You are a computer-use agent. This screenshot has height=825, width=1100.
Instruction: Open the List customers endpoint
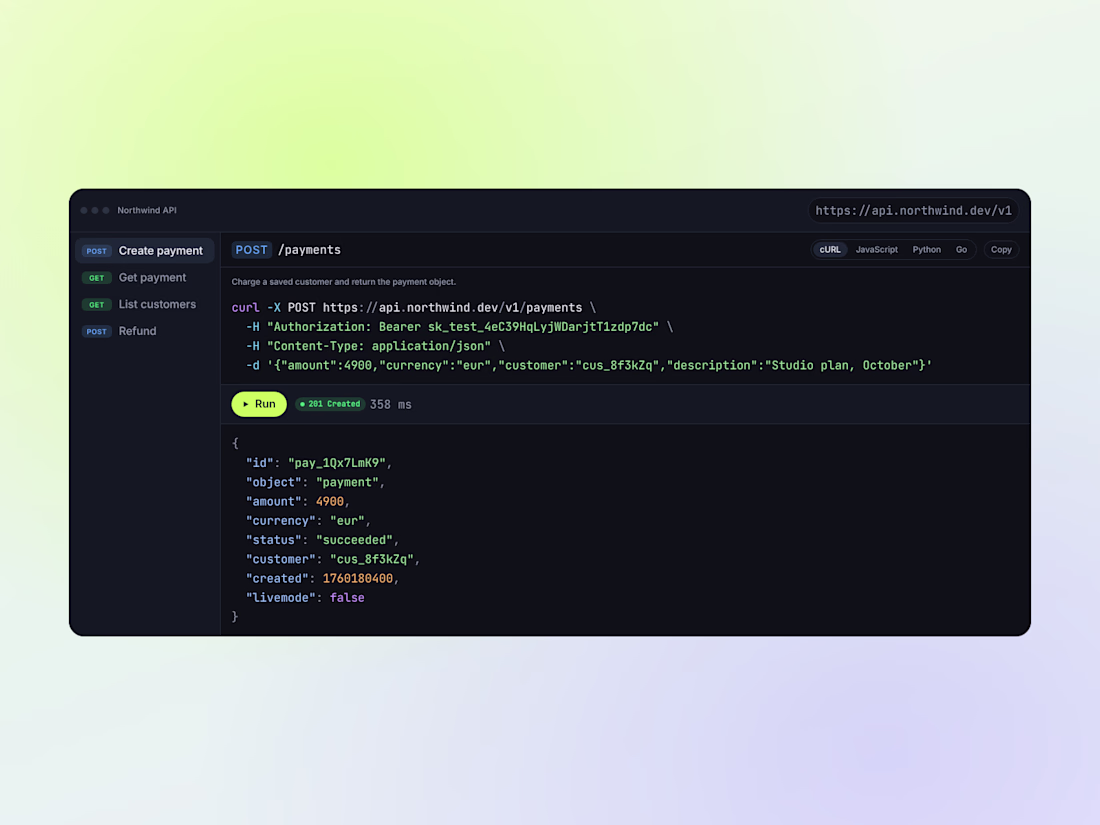[145, 304]
